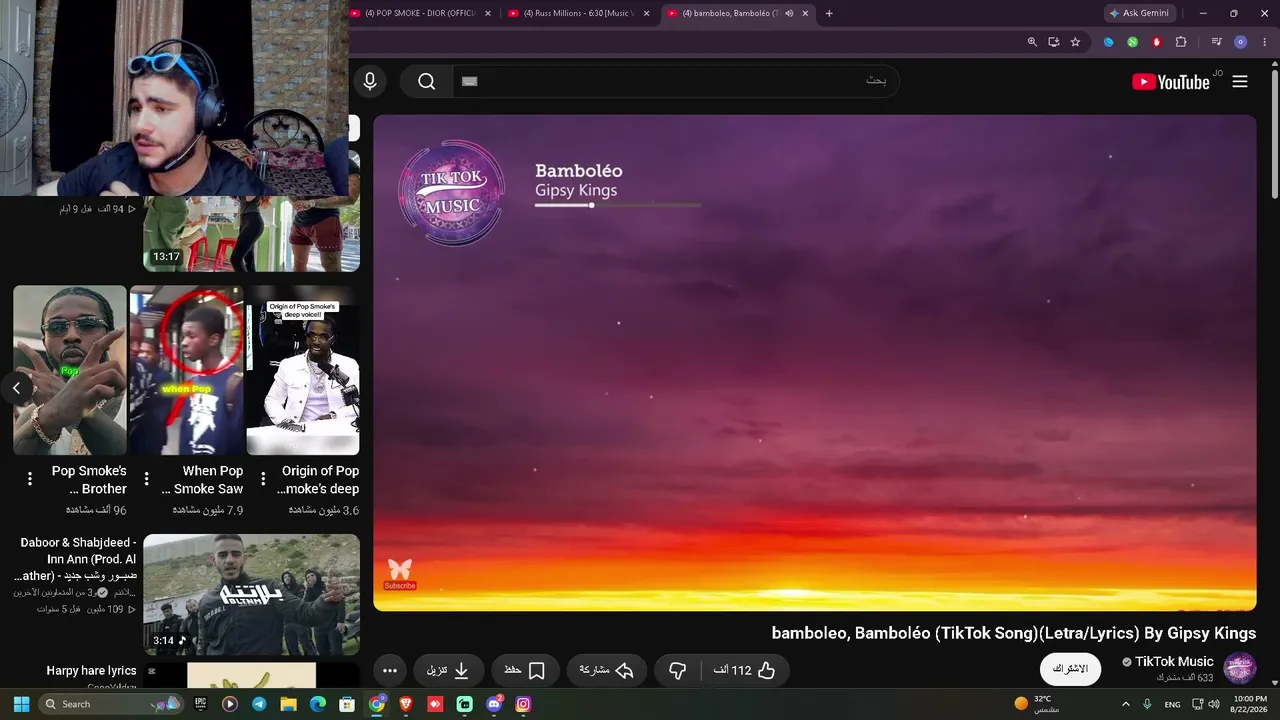The height and width of the screenshot is (720, 1280).
Task: Click the install app icon in address bar
Action: click(1054, 42)
